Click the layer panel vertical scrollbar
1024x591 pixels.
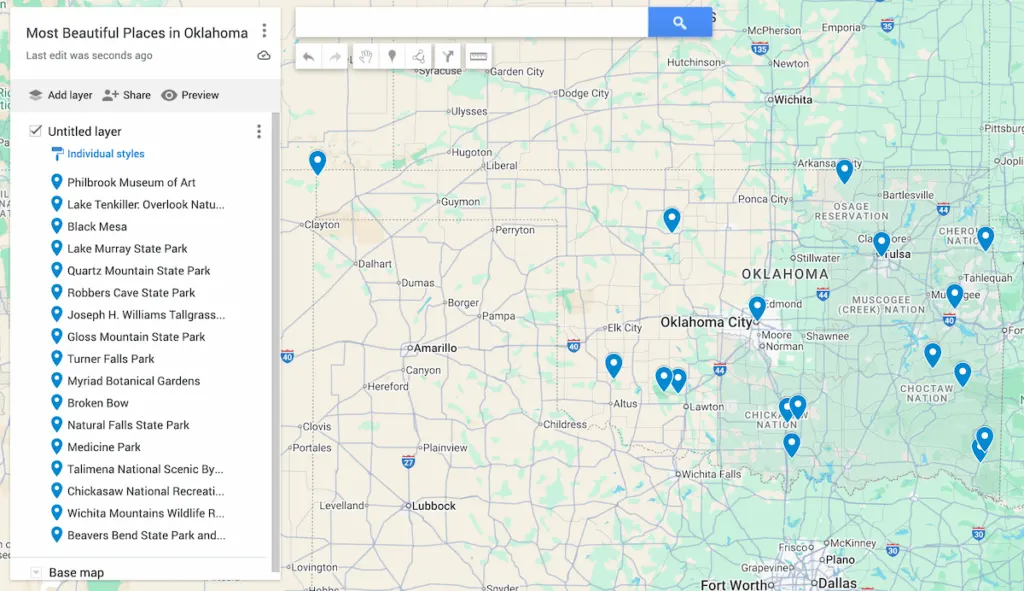276,340
